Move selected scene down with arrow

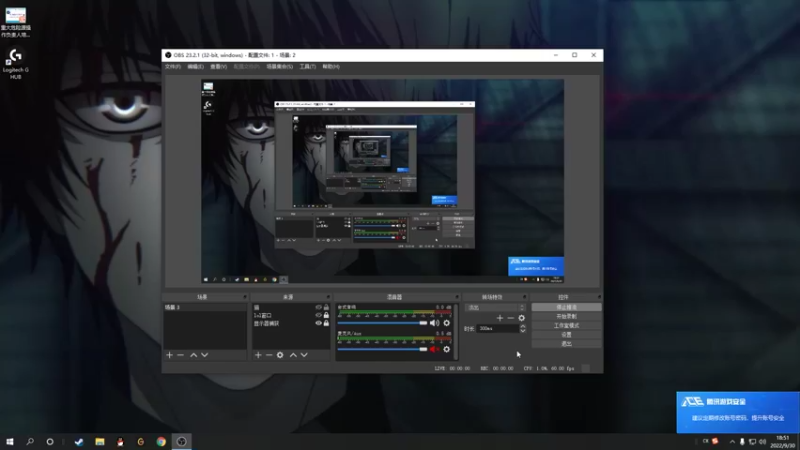[205, 355]
